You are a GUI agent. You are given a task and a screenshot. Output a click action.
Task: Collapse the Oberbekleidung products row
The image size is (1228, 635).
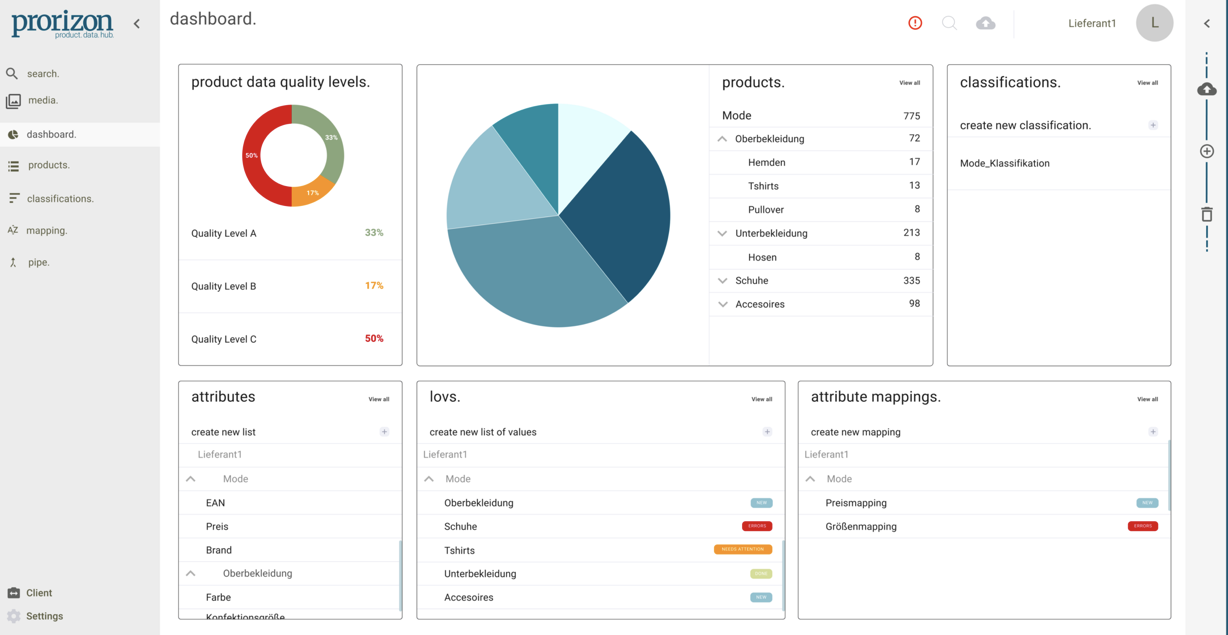pyautogui.click(x=722, y=139)
